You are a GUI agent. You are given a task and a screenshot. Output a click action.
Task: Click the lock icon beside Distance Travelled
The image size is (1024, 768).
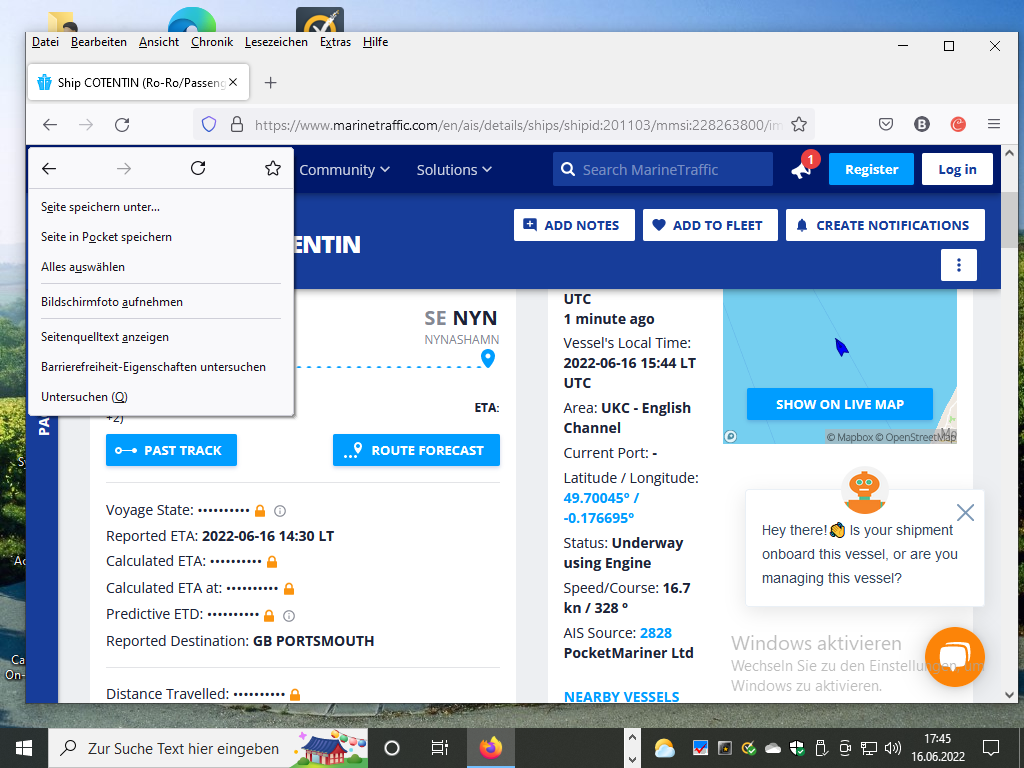(x=295, y=694)
